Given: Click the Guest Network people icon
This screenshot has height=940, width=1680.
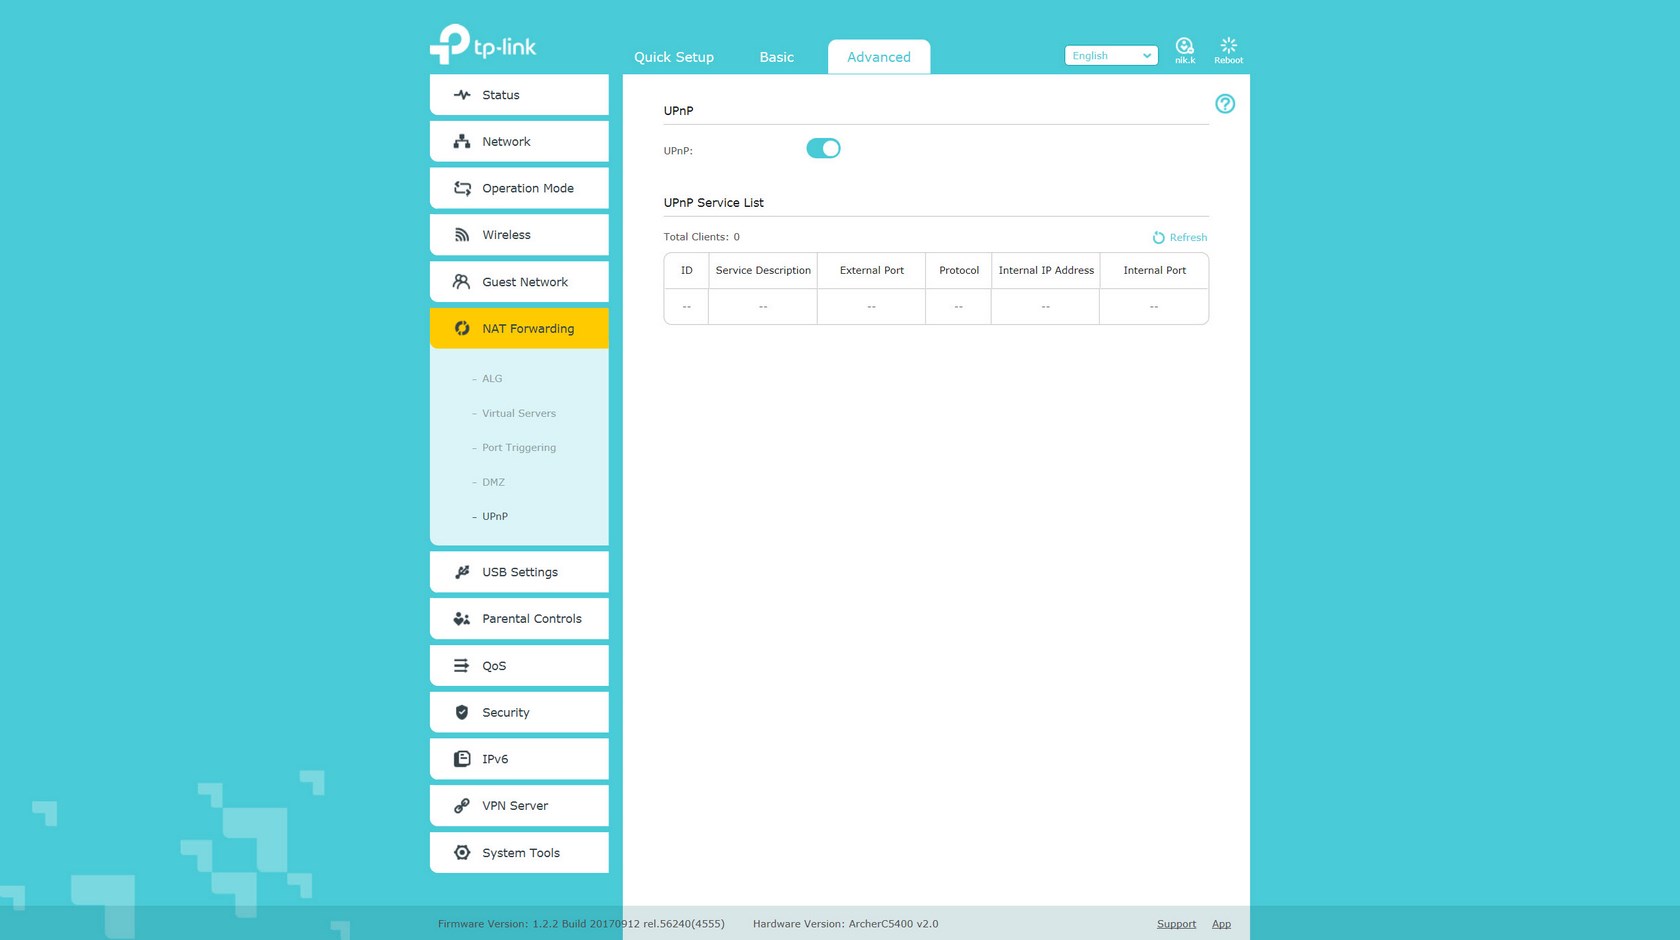Looking at the screenshot, I should [461, 282].
